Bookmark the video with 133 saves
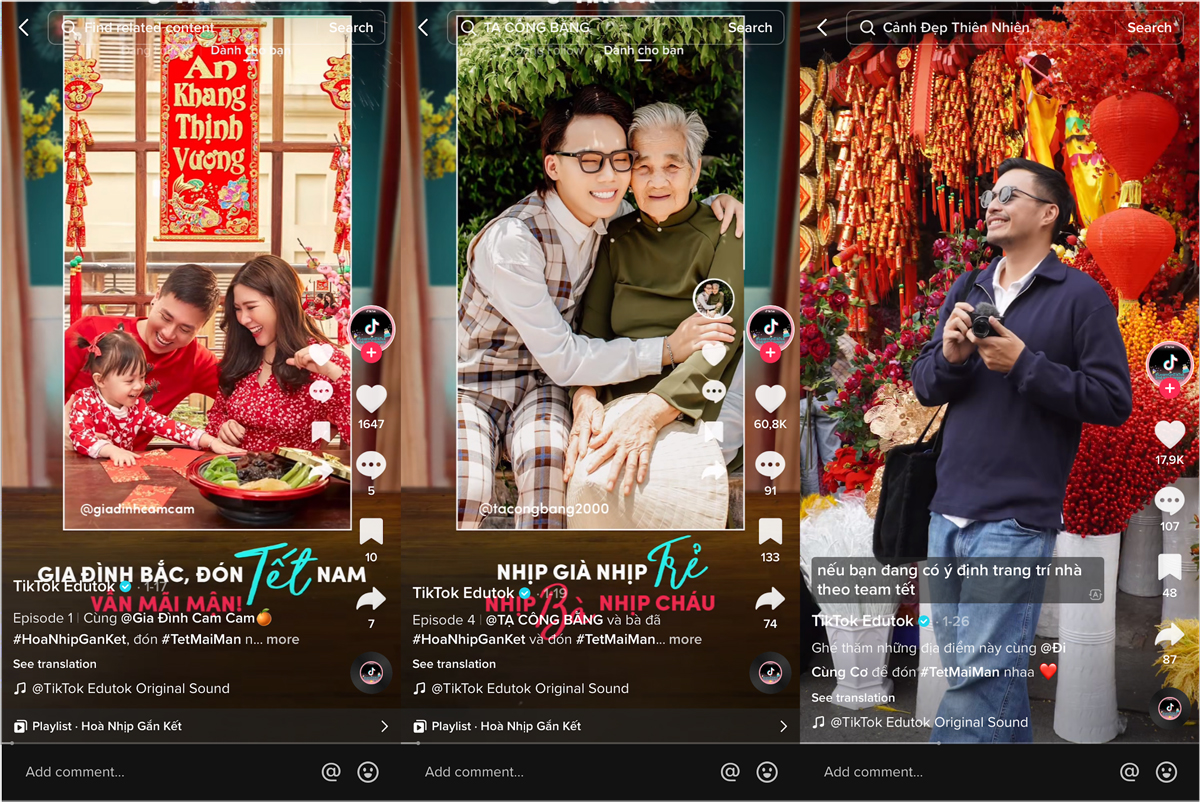 [769, 531]
